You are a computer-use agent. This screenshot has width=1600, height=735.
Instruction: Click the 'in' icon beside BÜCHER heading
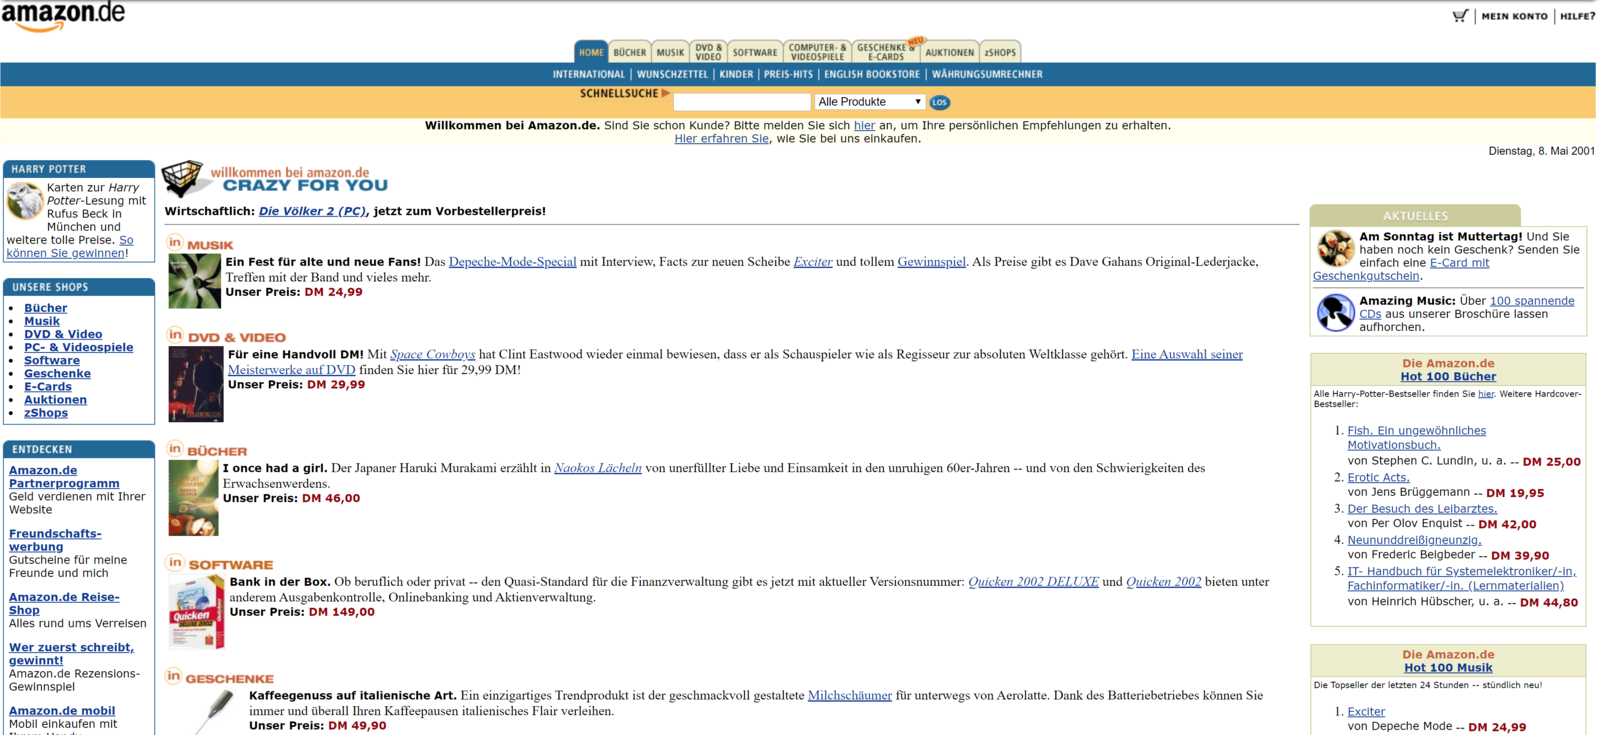[x=175, y=449]
